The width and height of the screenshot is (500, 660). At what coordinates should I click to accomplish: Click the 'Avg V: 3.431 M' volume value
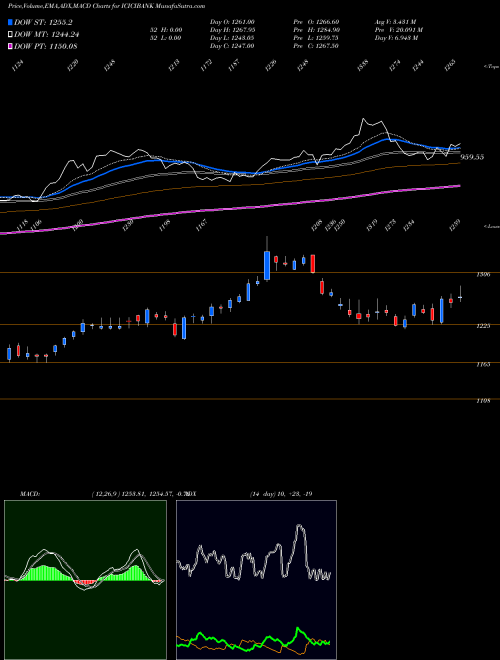tap(396, 22)
